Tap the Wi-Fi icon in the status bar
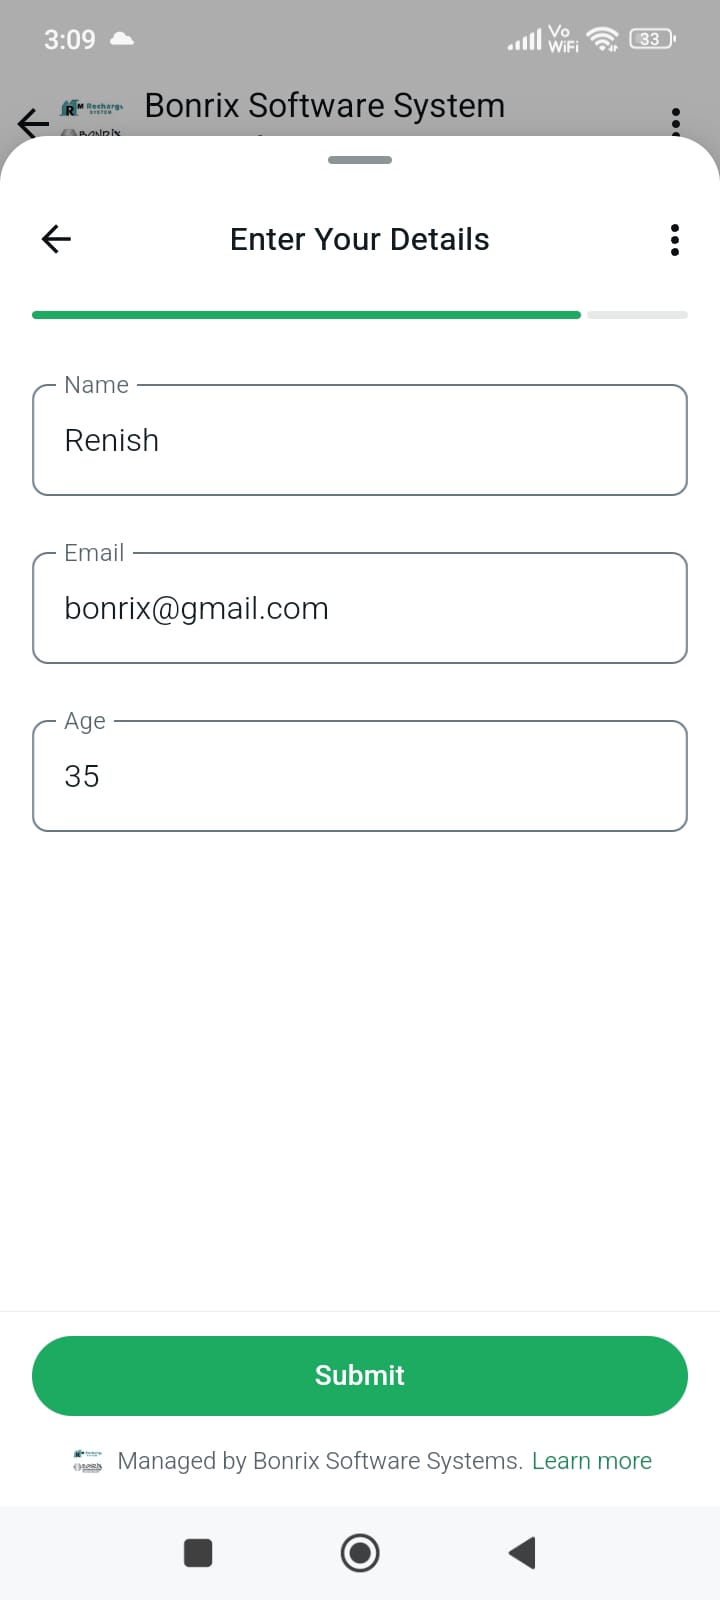720x1600 pixels. (603, 39)
